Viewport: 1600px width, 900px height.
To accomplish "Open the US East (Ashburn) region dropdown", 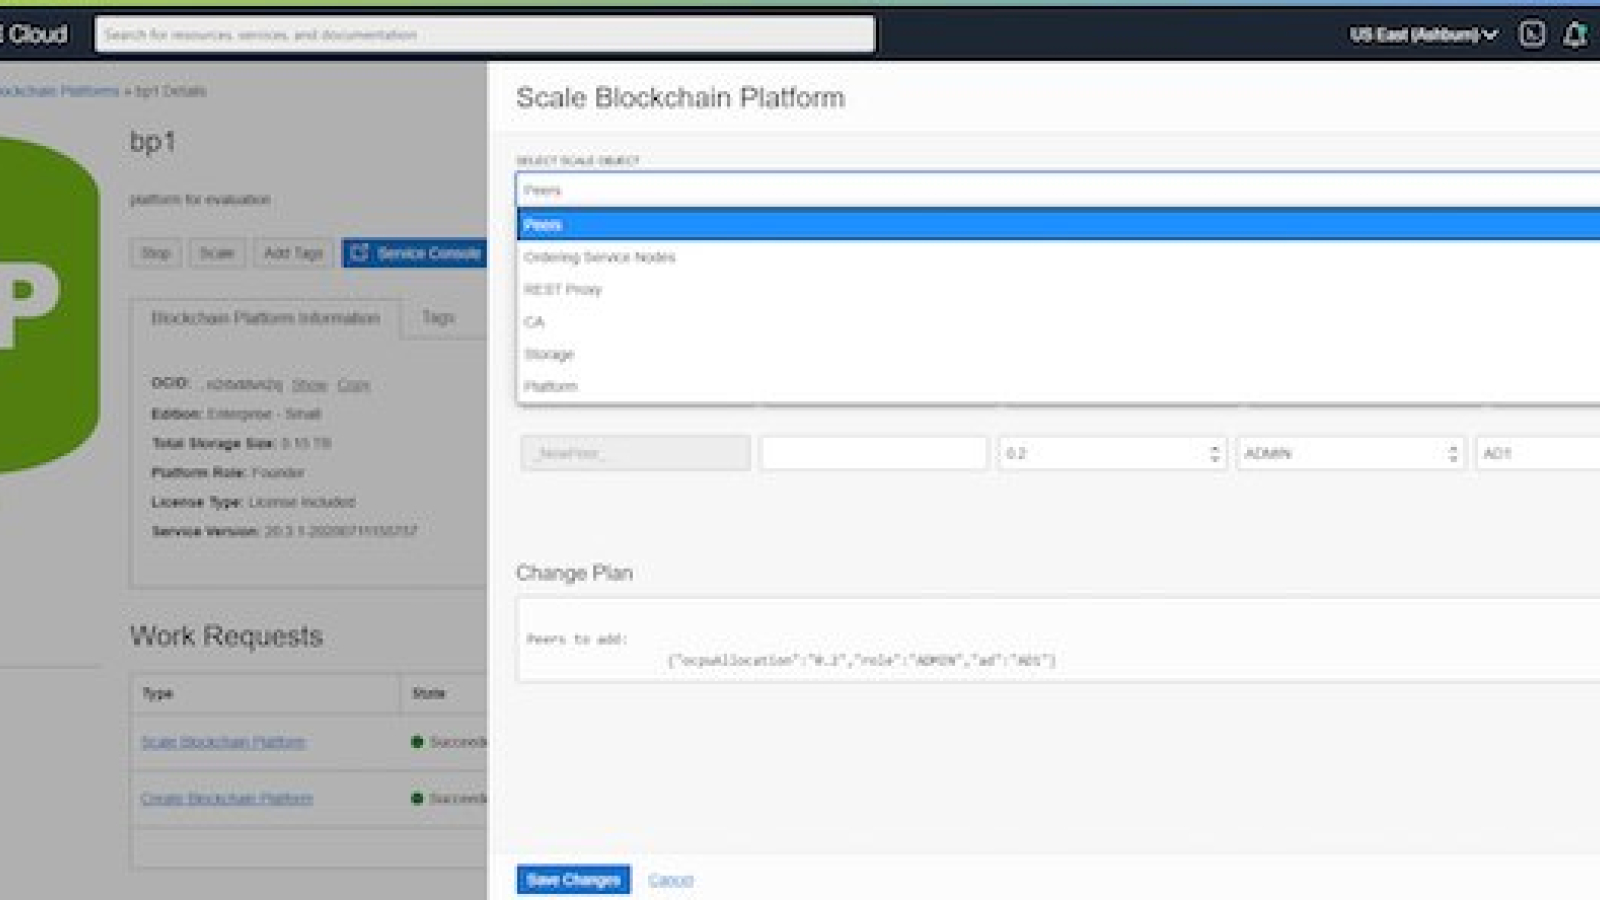I will (x=1423, y=34).
